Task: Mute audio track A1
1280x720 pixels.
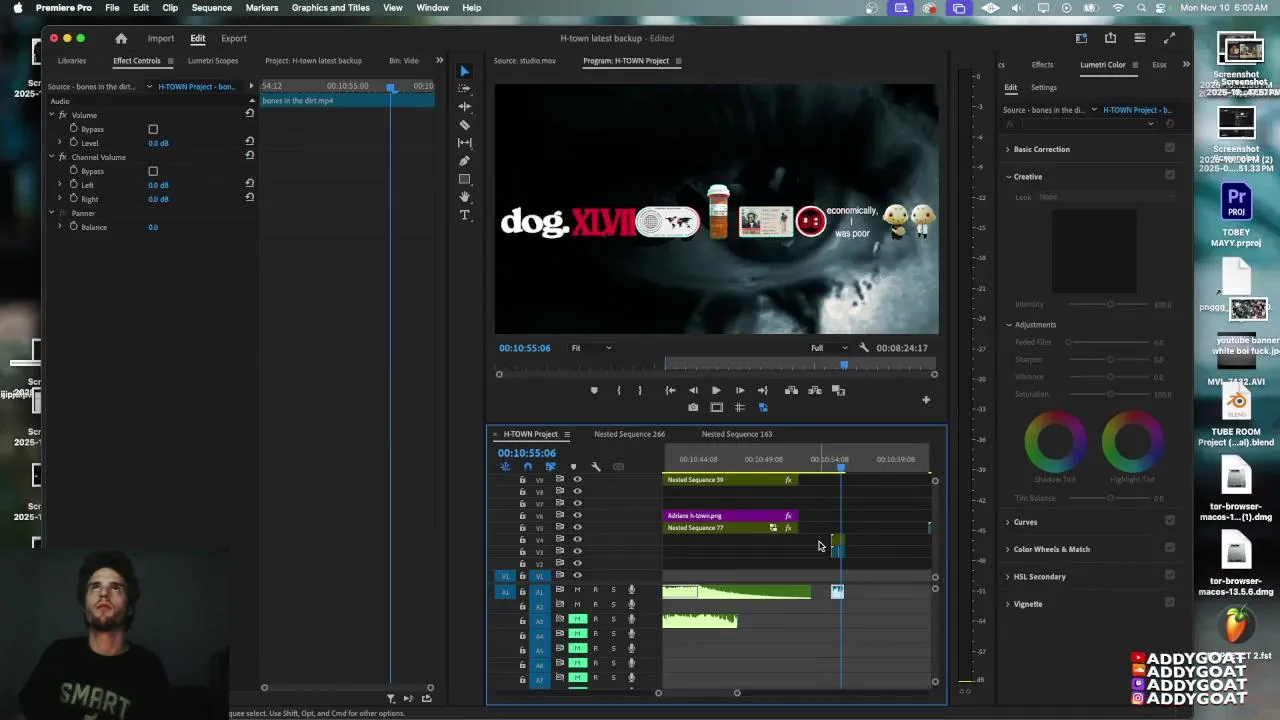Action: [x=577, y=590]
